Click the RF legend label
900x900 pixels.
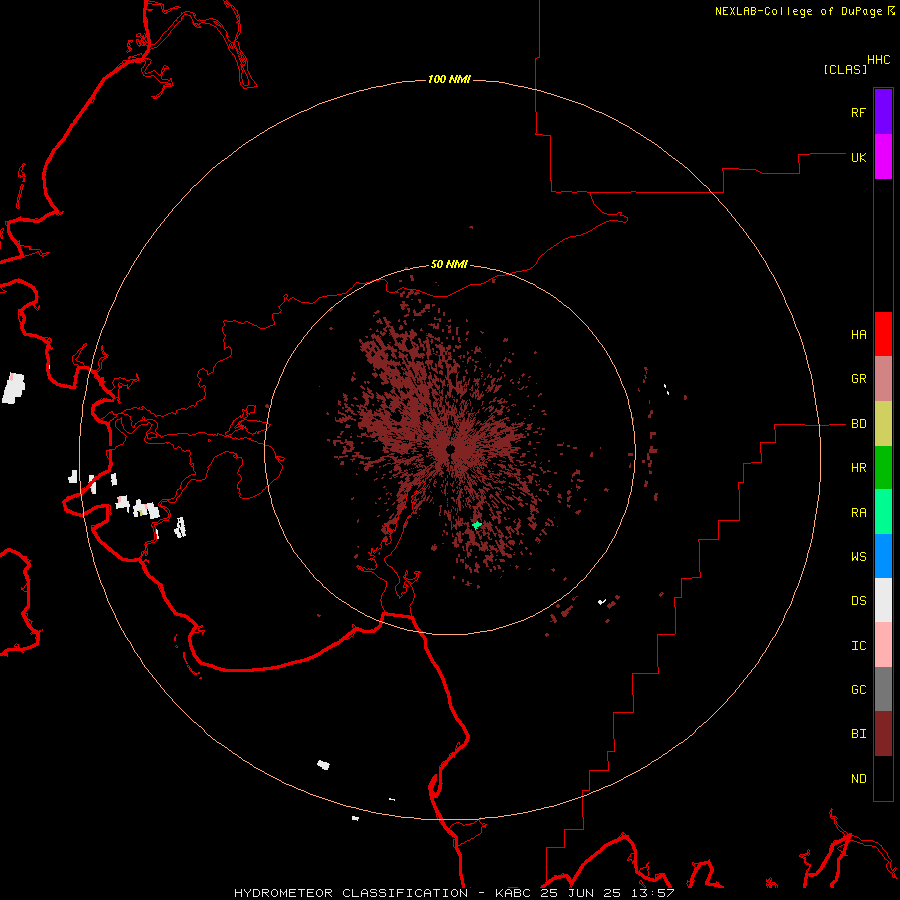click(x=858, y=112)
